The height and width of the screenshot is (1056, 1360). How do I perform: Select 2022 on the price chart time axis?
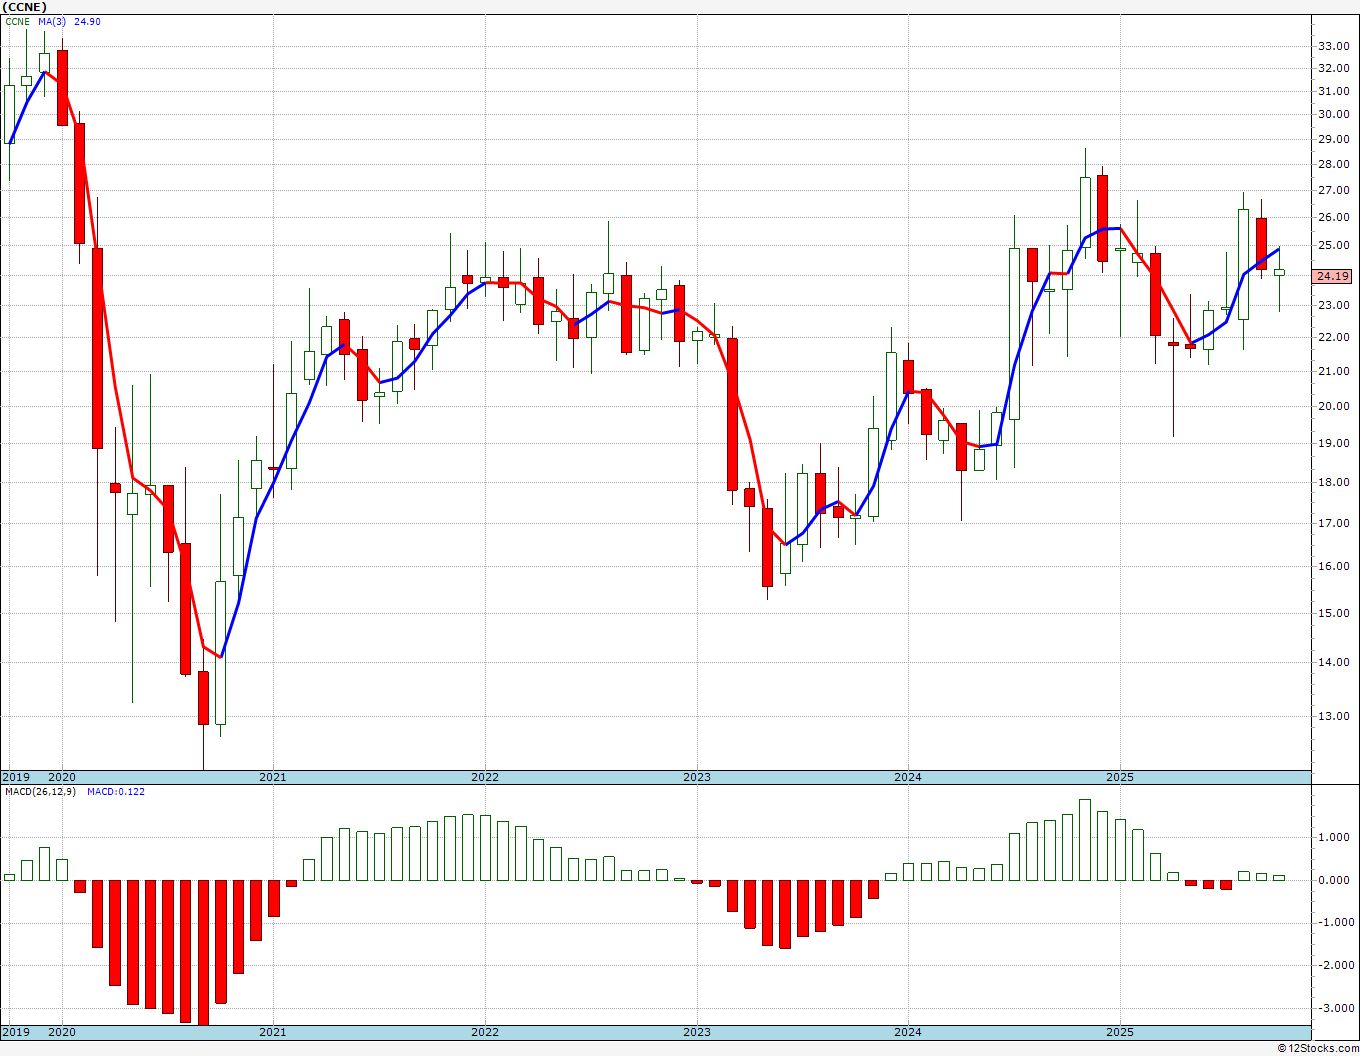[485, 777]
